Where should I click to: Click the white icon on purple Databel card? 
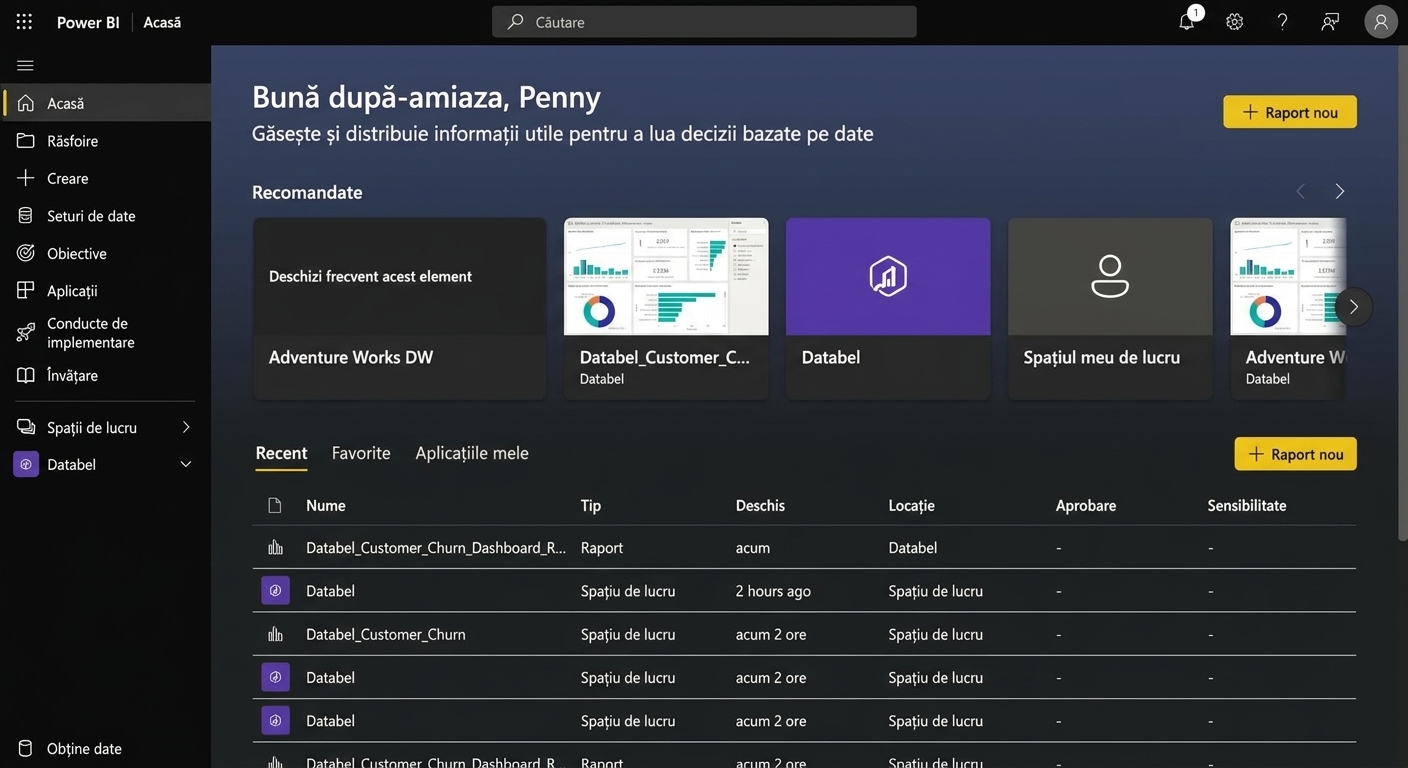pyautogui.click(x=888, y=277)
